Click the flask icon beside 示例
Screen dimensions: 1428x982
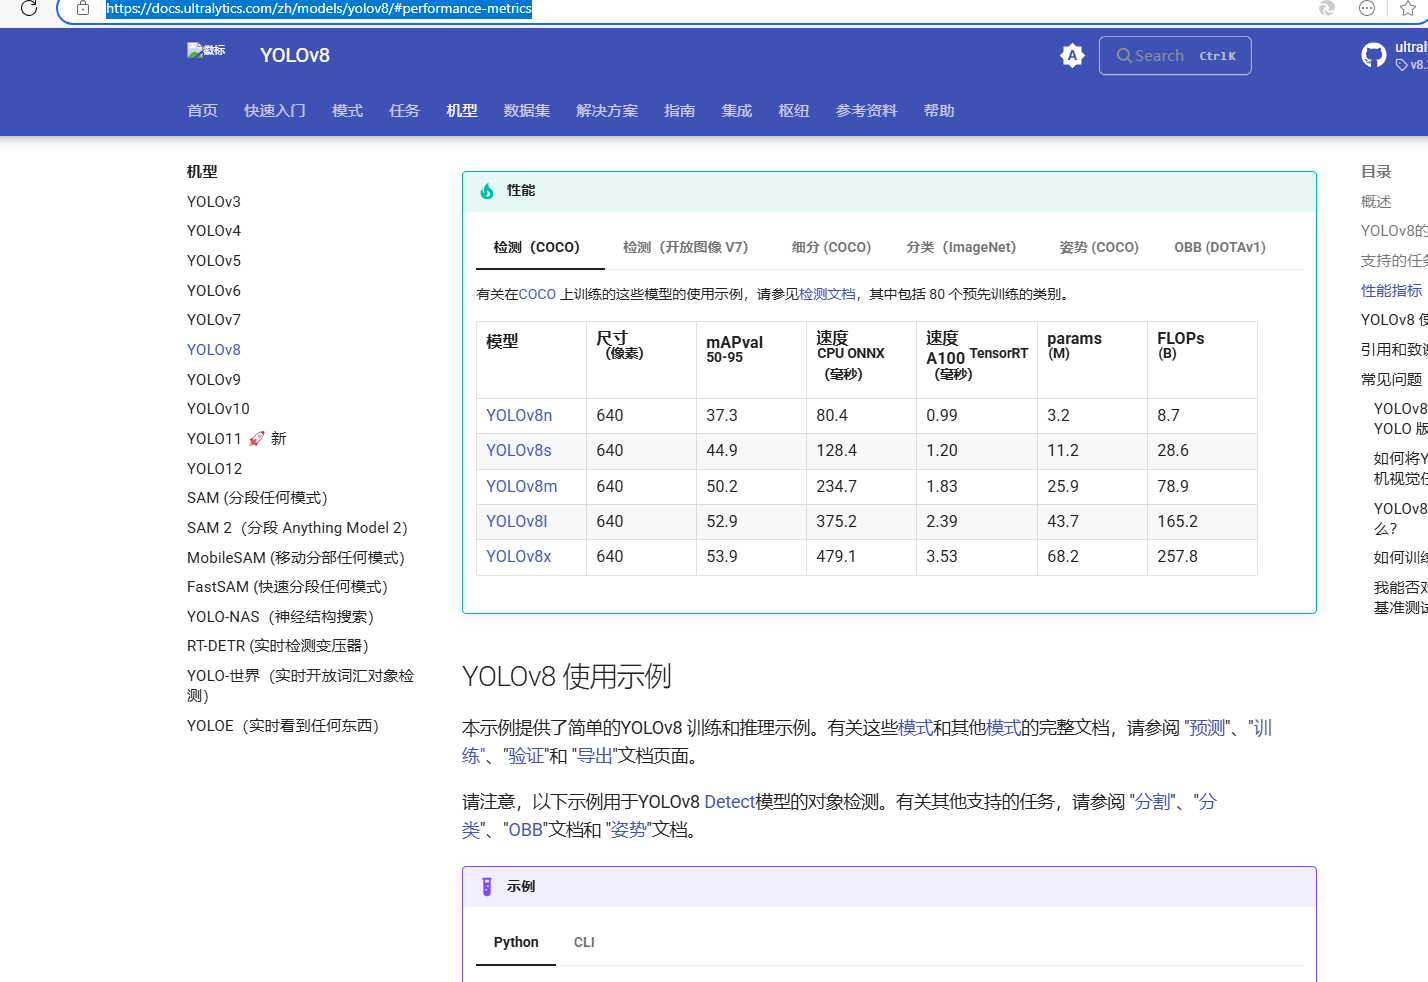pos(487,887)
